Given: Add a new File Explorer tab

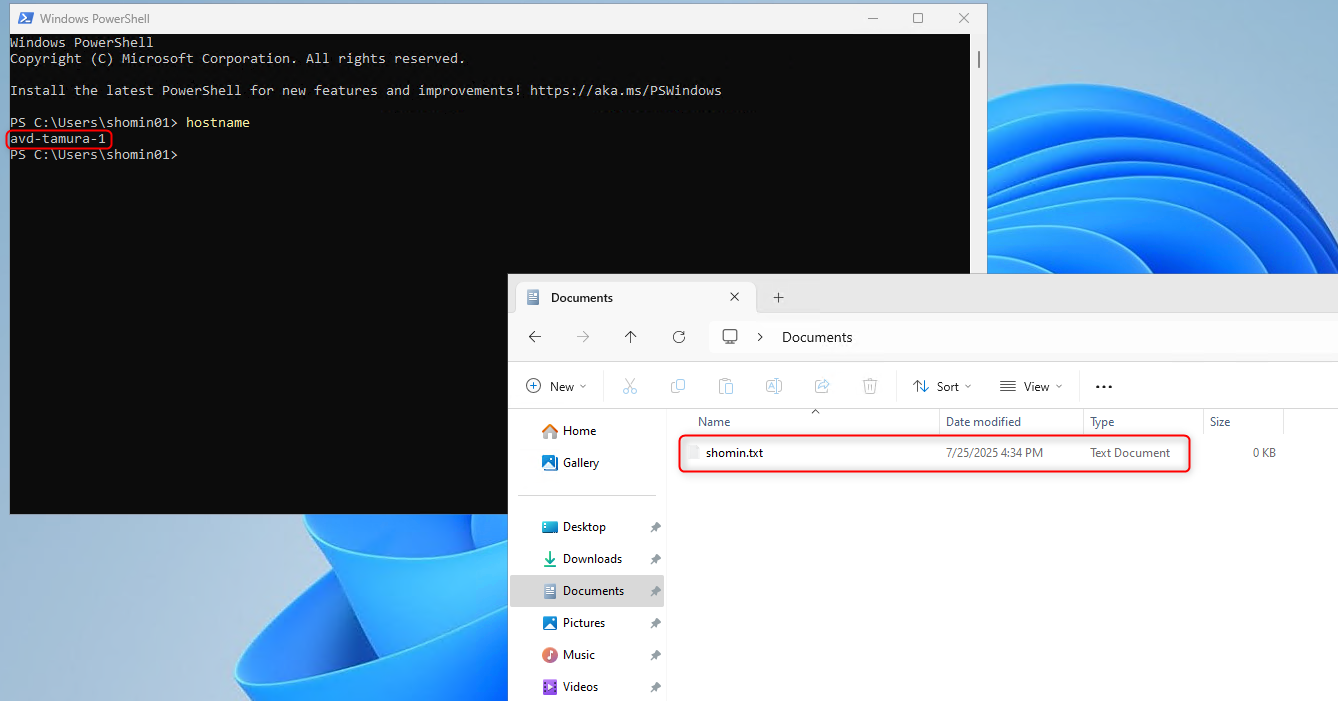Looking at the screenshot, I should (x=779, y=297).
